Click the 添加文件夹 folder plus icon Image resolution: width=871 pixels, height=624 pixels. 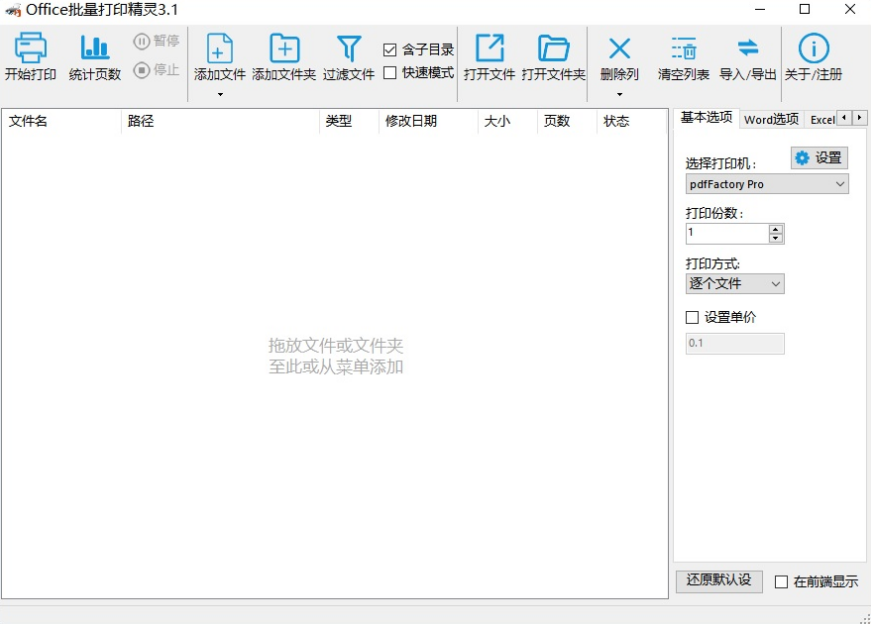pyautogui.click(x=284, y=48)
